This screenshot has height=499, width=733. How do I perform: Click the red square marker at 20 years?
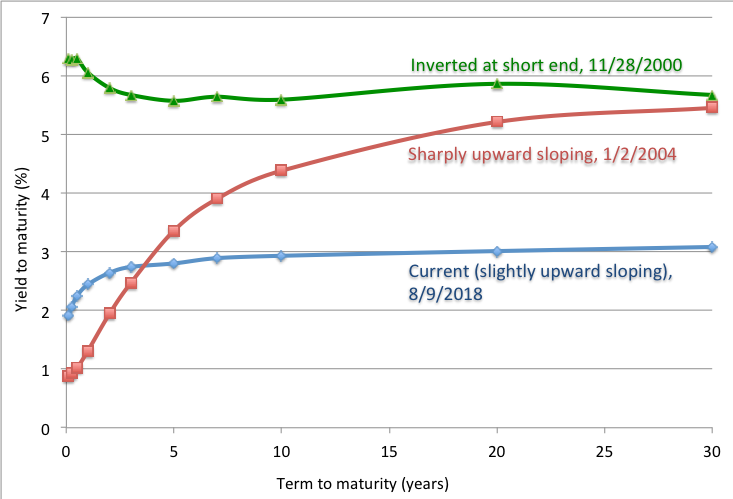[497, 122]
